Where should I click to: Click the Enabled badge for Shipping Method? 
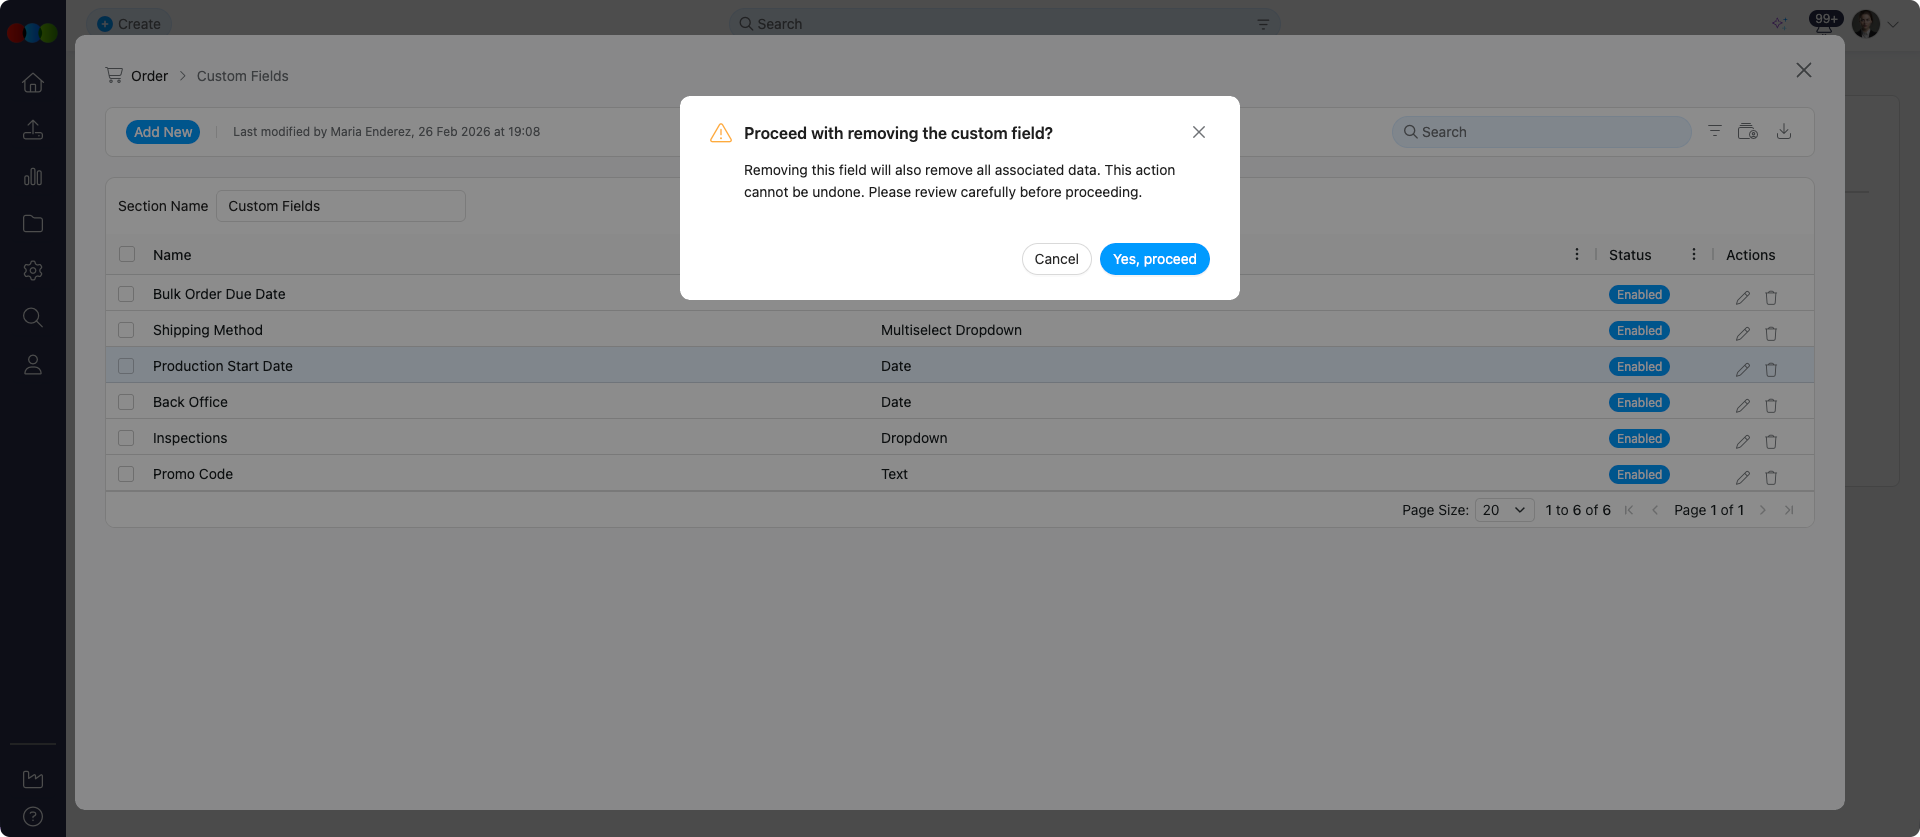tap(1639, 331)
